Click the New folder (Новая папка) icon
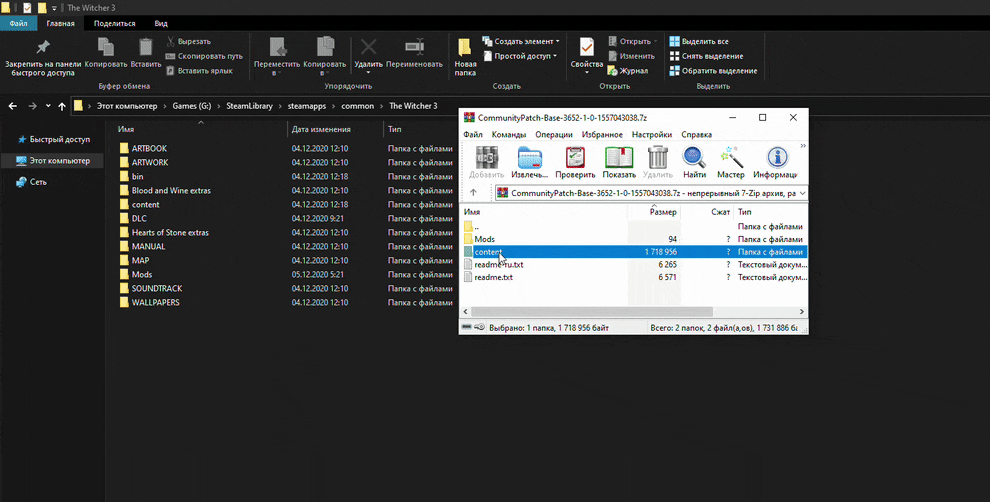990x502 pixels. click(465, 47)
